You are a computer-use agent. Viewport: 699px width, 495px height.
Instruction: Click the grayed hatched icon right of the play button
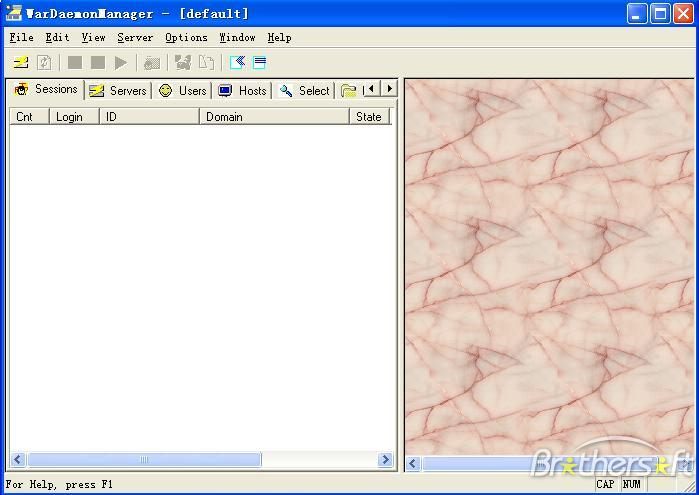coord(152,63)
